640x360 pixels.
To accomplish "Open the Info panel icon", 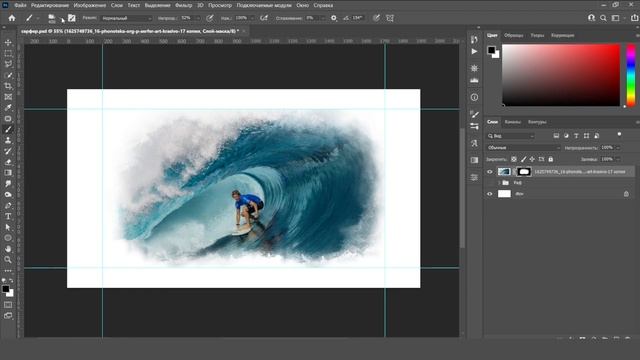I will tap(474, 97).
